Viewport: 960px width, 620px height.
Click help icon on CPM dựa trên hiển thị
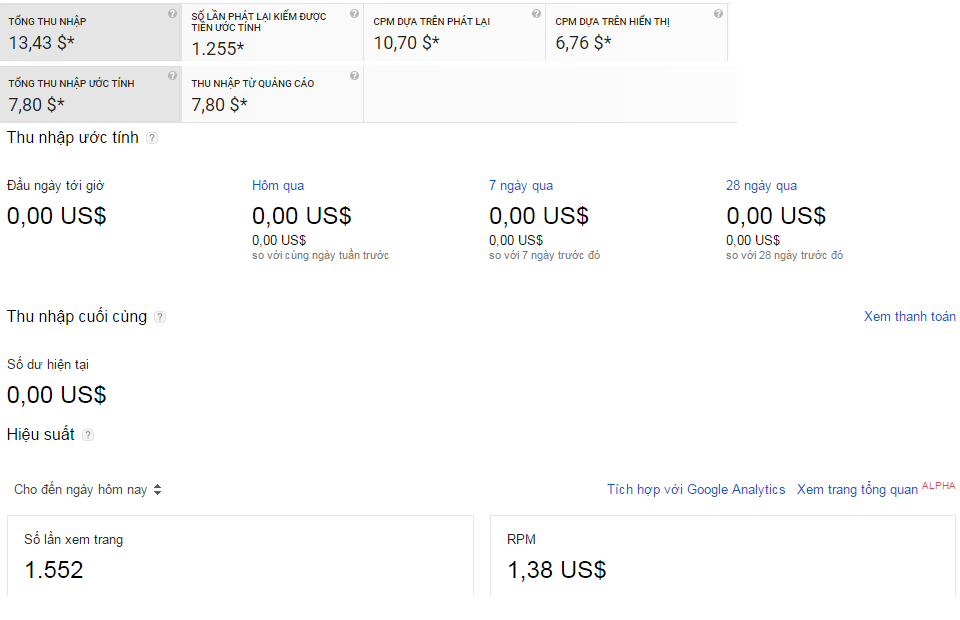tap(718, 14)
